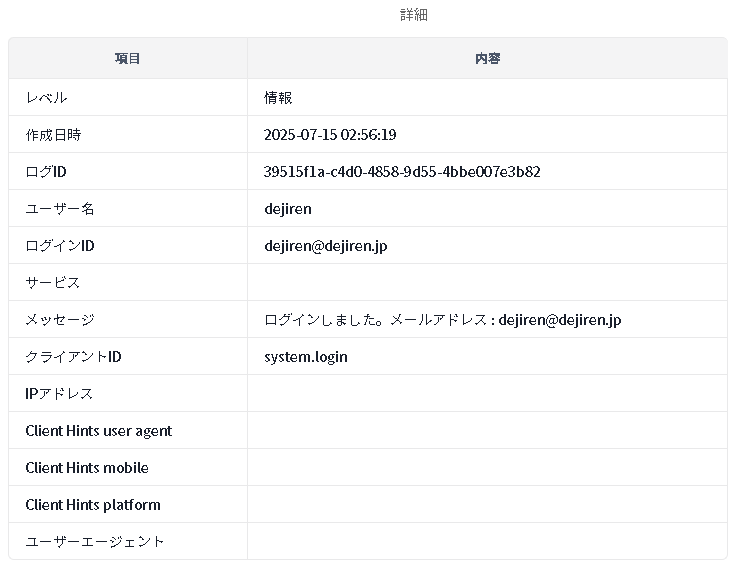
Task: Select the サービス row label
Action: point(53,283)
